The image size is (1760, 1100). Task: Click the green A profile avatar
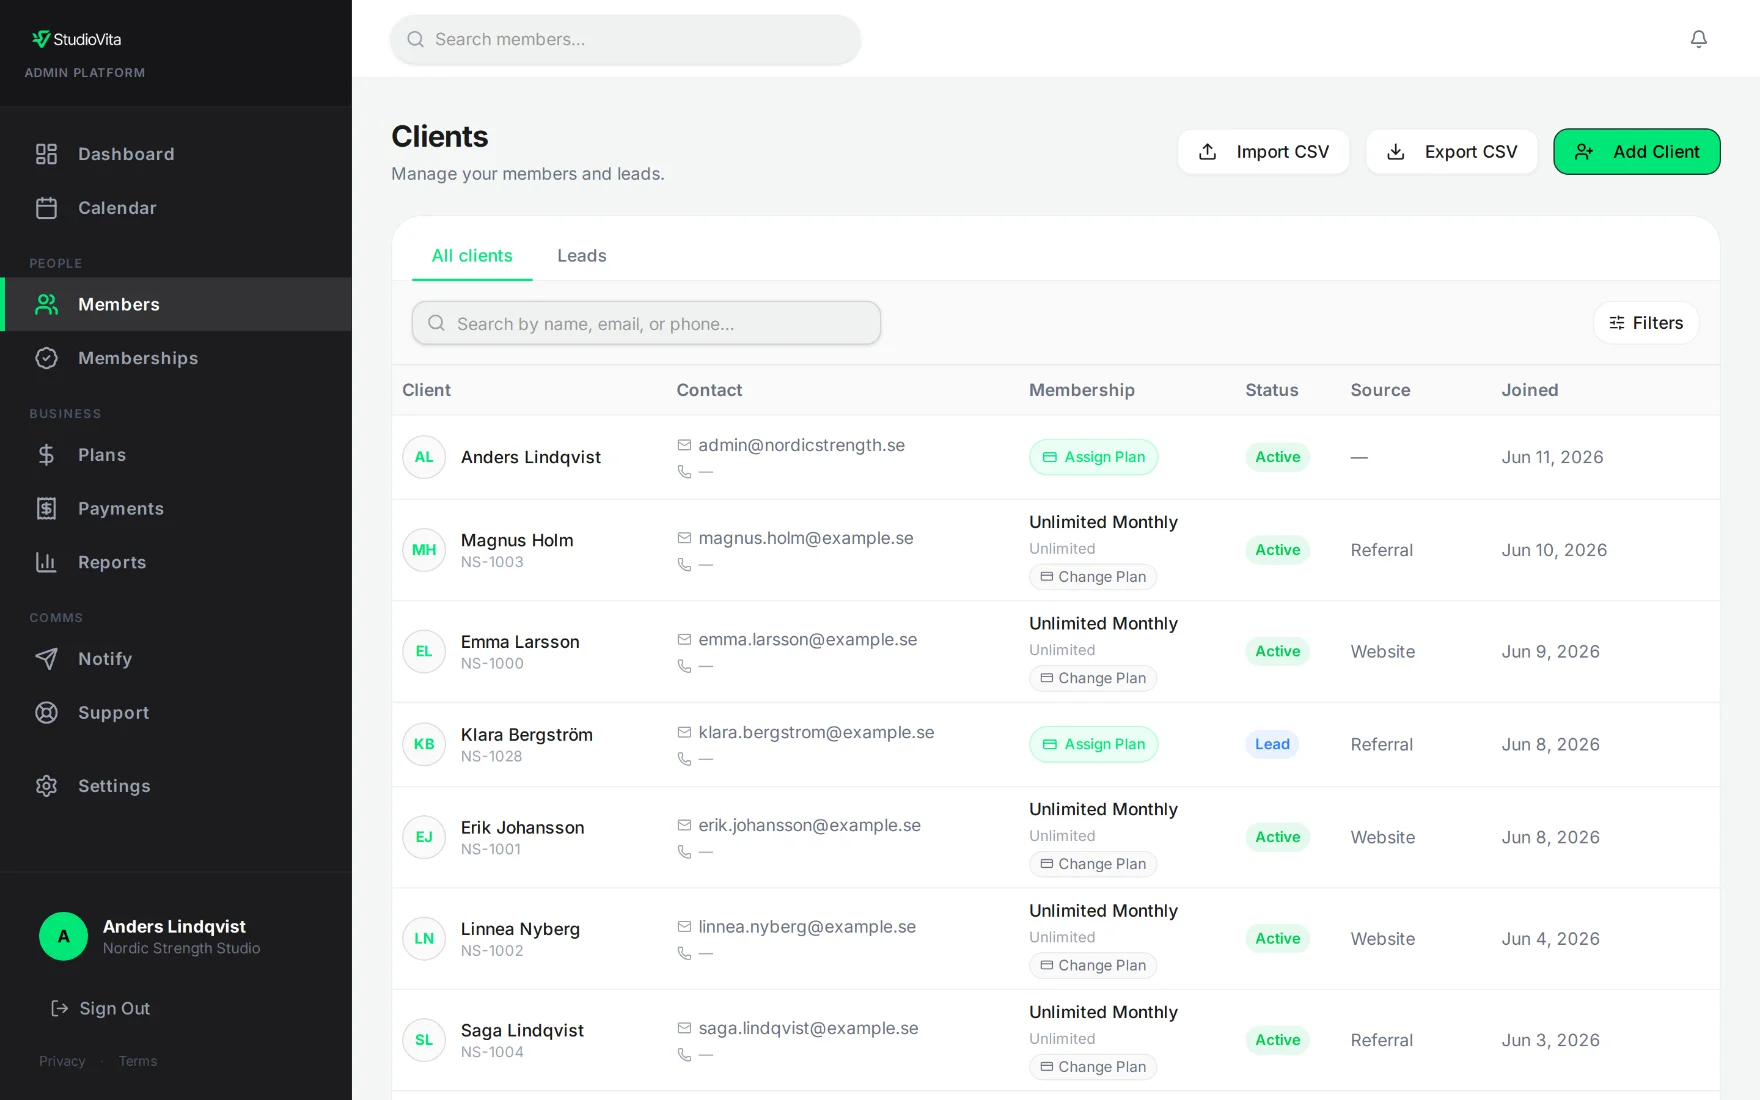63,936
